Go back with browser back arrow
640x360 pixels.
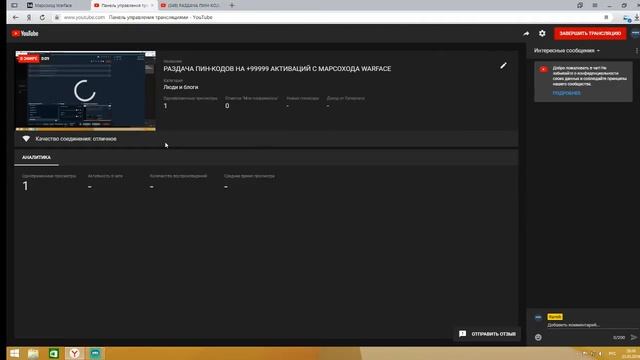coord(16,18)
